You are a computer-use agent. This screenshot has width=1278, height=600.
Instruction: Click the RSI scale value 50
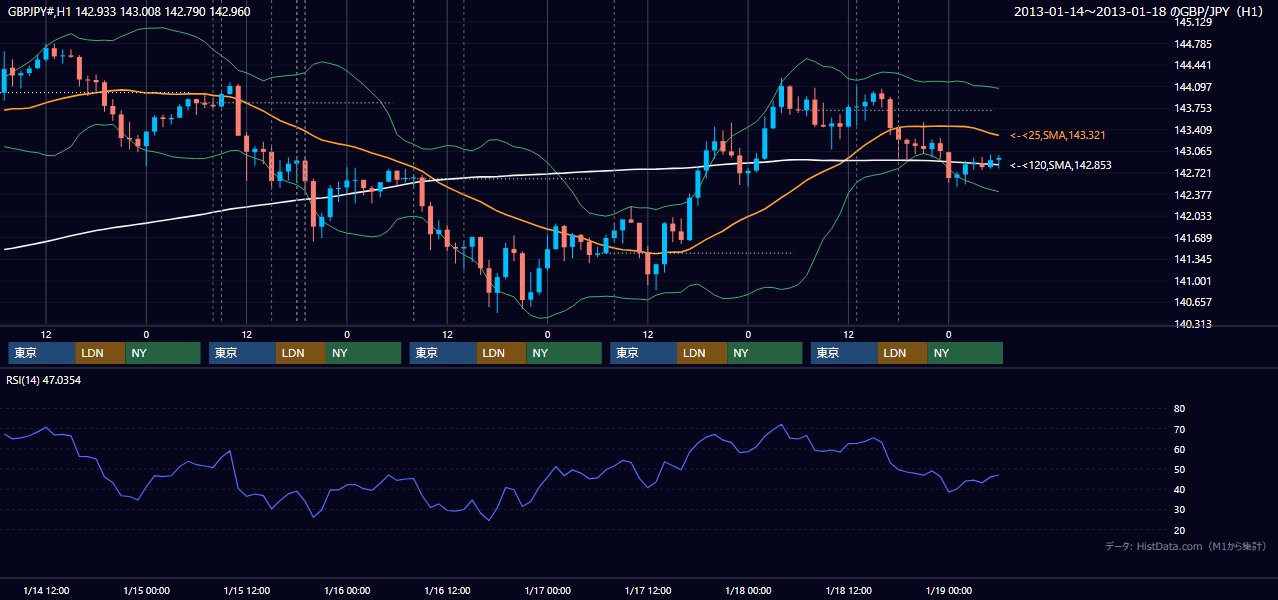click(x=1179, y=469)
